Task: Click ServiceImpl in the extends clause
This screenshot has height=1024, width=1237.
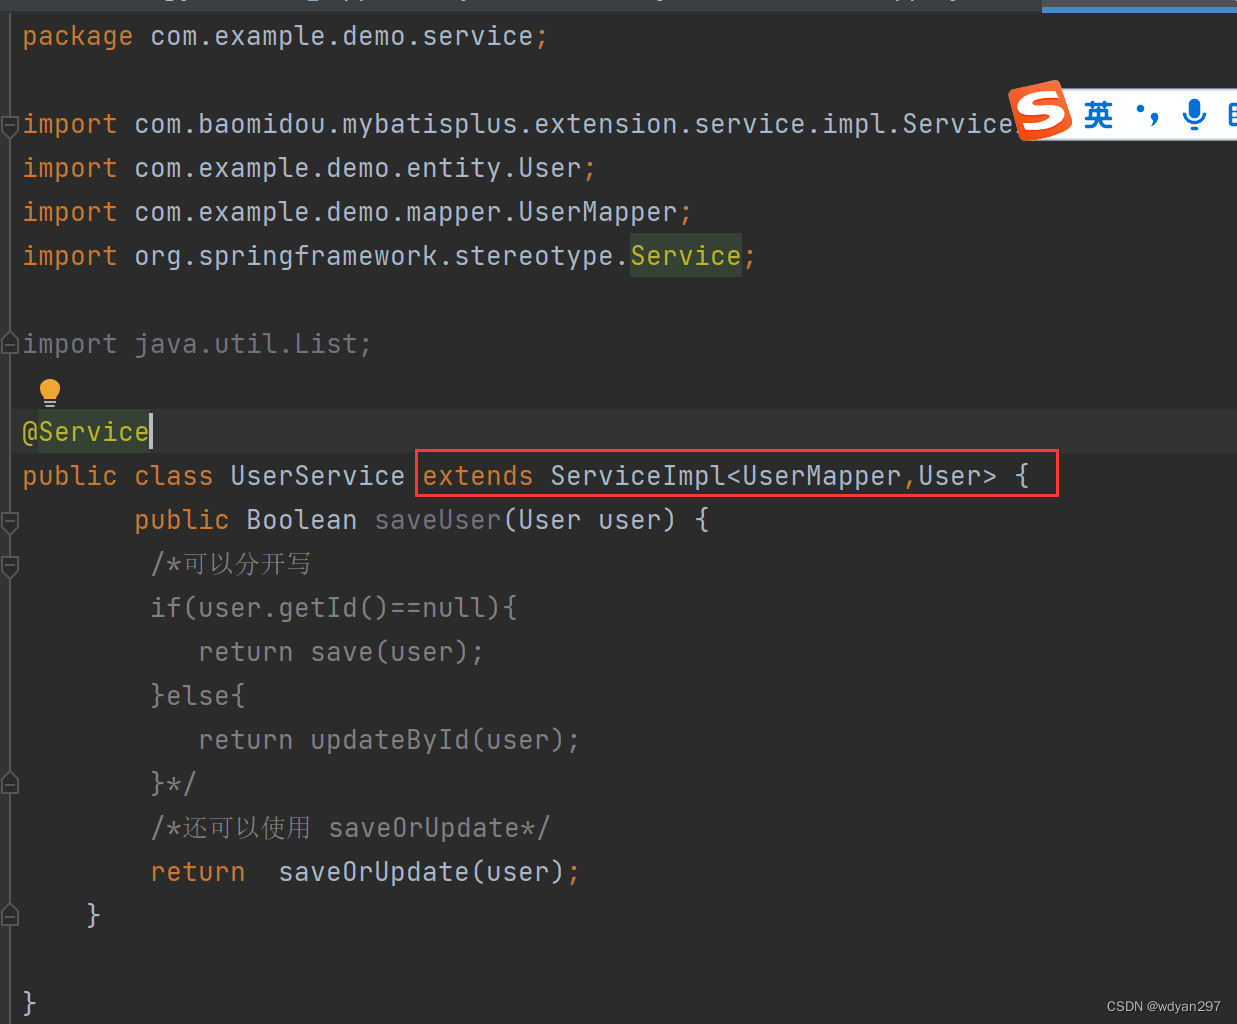Action: [639, 475]
